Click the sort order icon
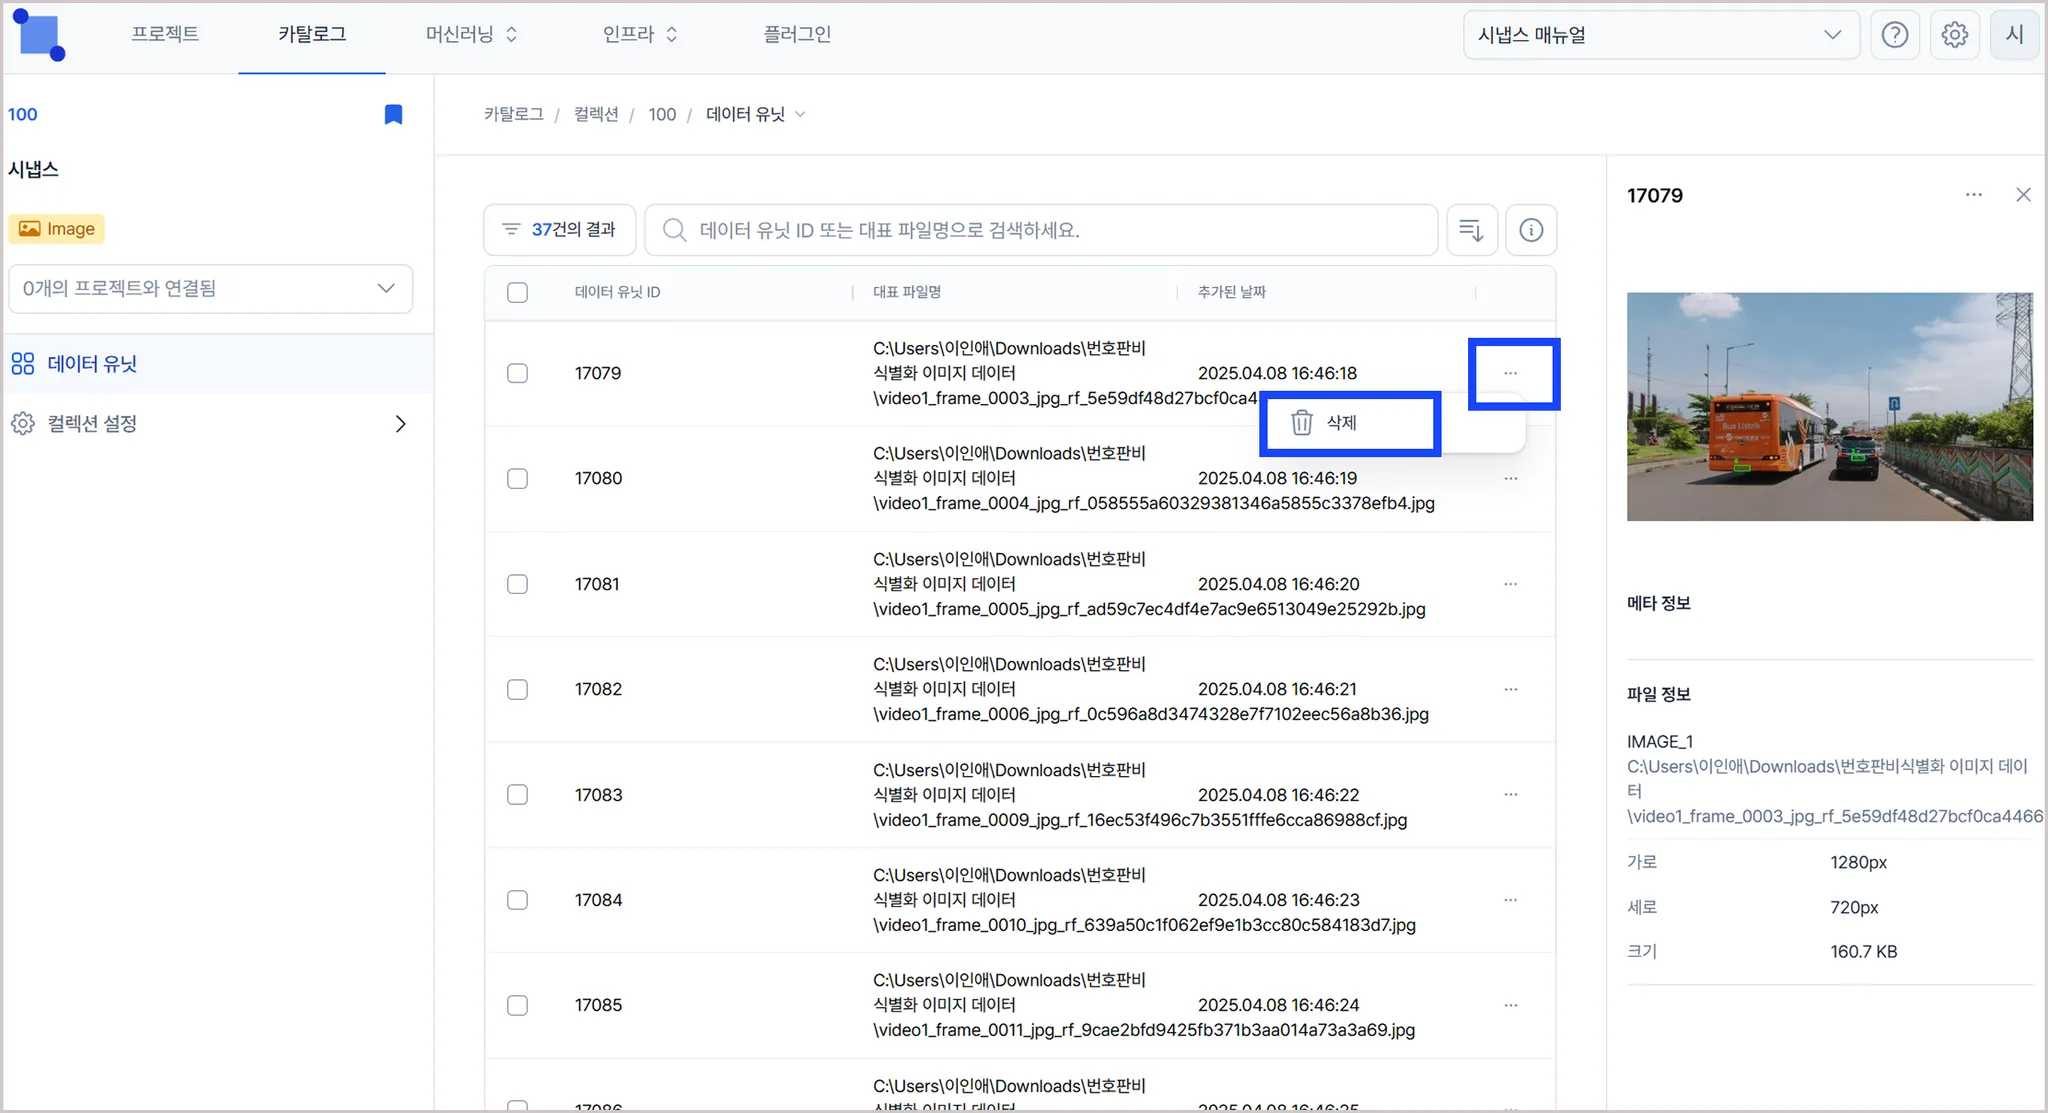Image resolution: width=2048 pixels, height=1113 pixels. point(1471,230)
